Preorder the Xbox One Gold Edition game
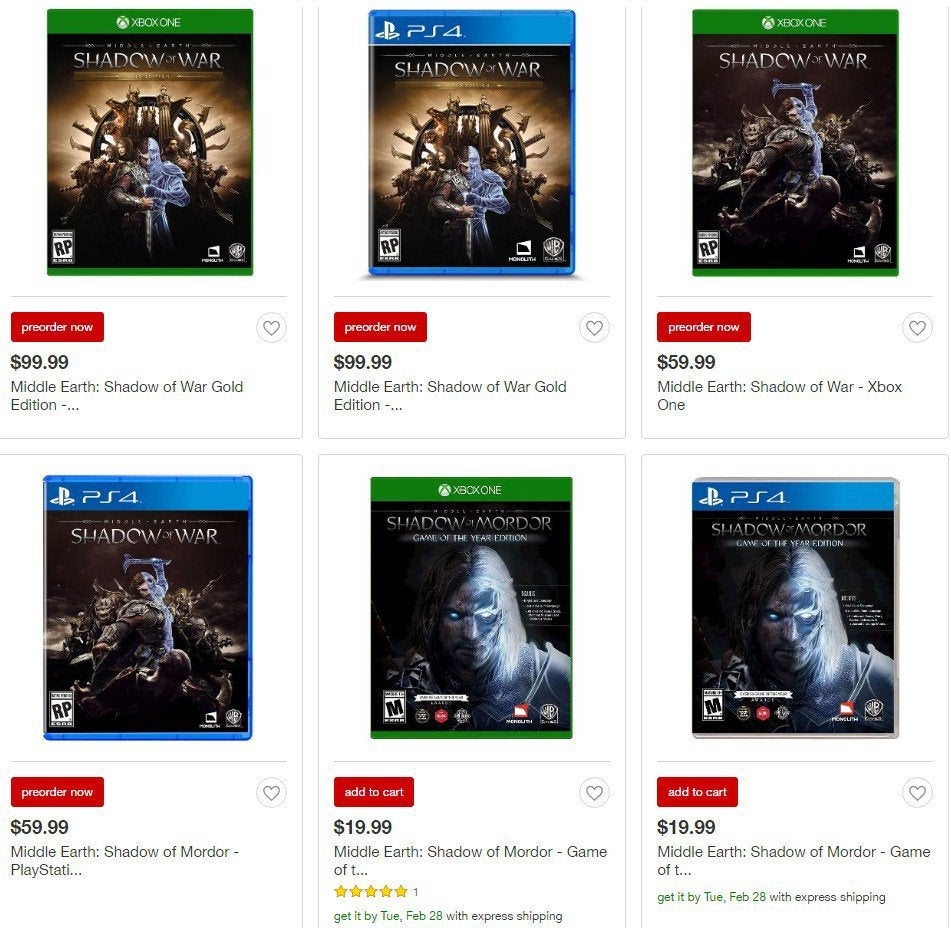 (57, 327)
